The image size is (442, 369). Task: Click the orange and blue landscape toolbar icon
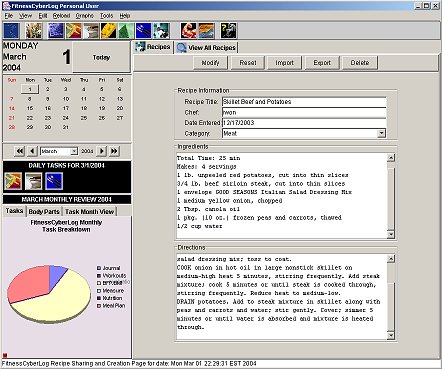[x=206, y=31]
